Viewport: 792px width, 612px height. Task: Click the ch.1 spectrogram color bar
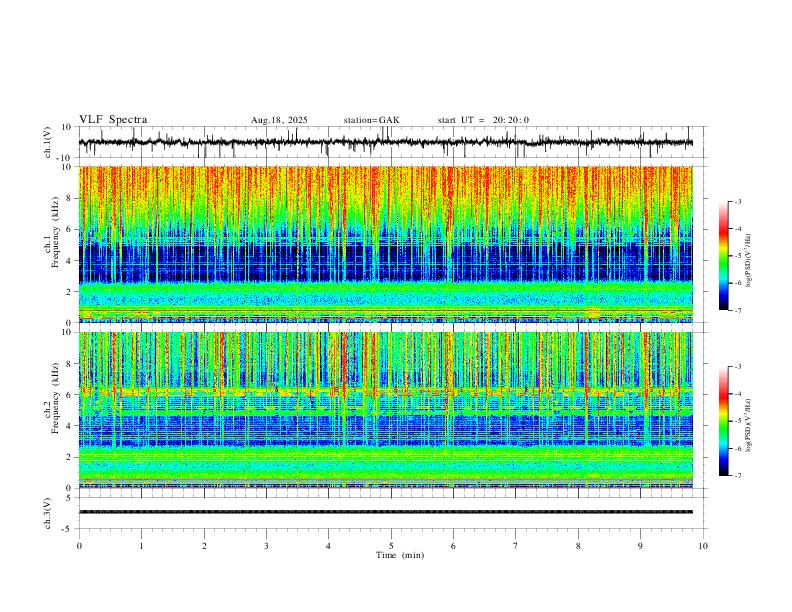tap(723, 256)
